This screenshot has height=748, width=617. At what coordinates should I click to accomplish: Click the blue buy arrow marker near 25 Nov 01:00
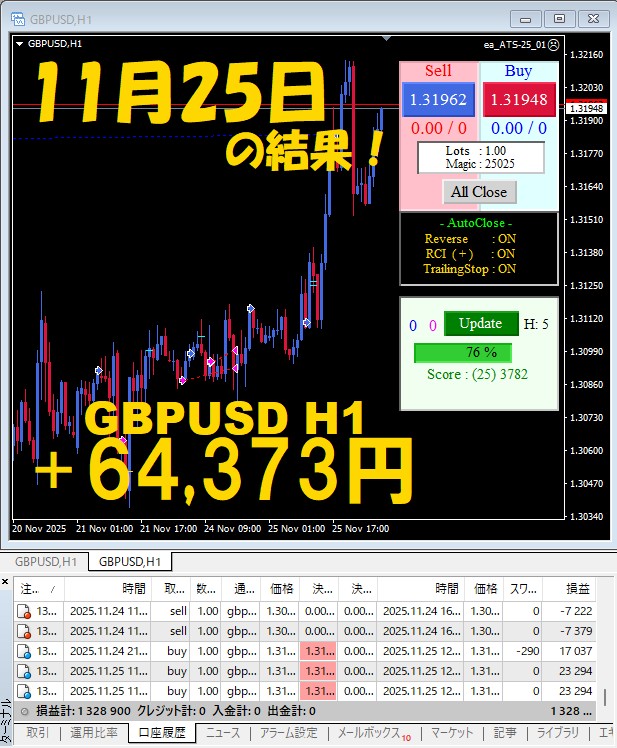tap(306, 323)
